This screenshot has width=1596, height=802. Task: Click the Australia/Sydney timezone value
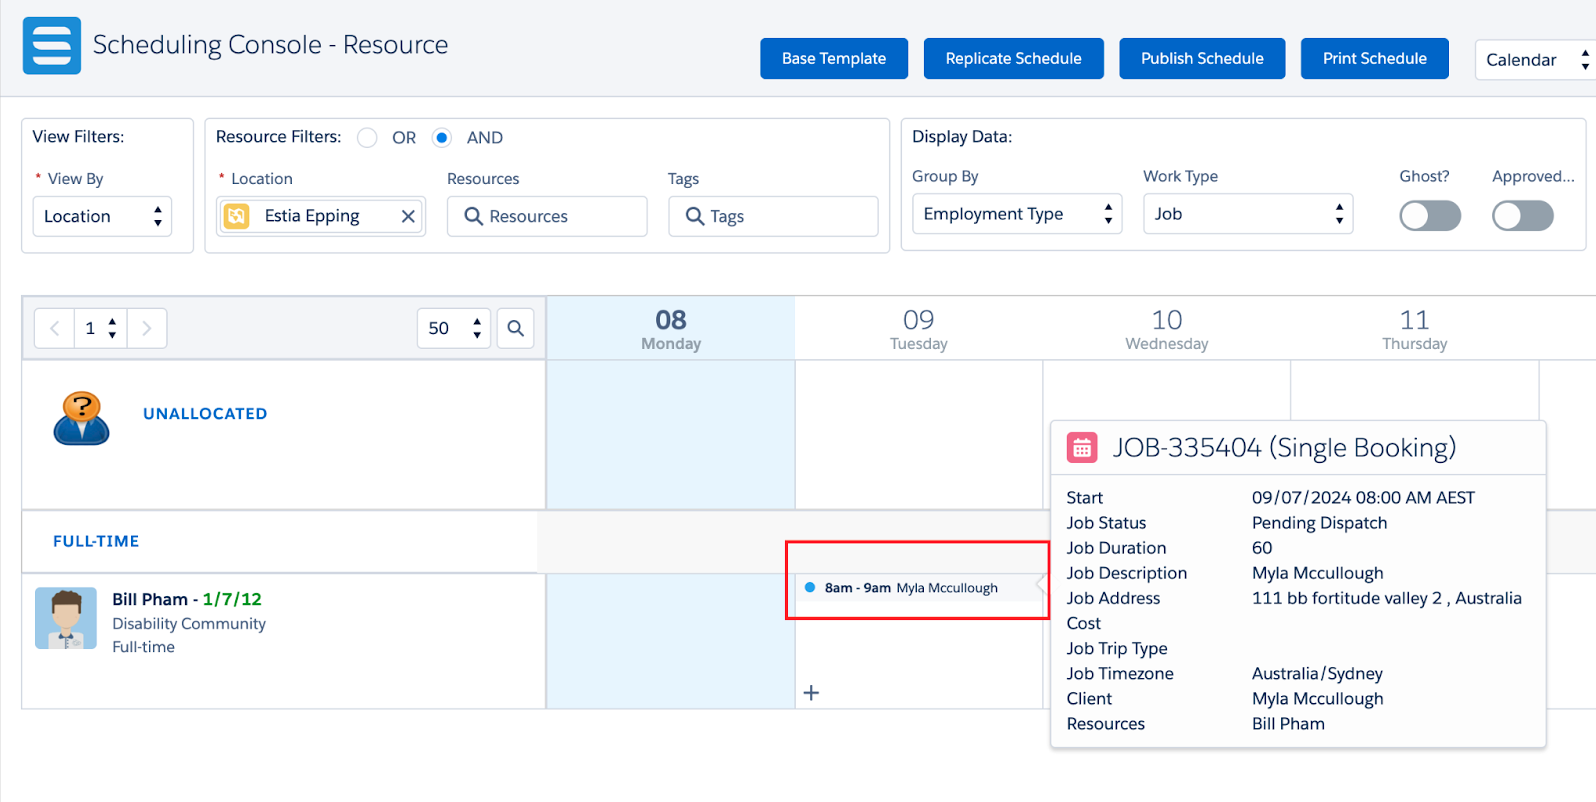point(1317,674)
